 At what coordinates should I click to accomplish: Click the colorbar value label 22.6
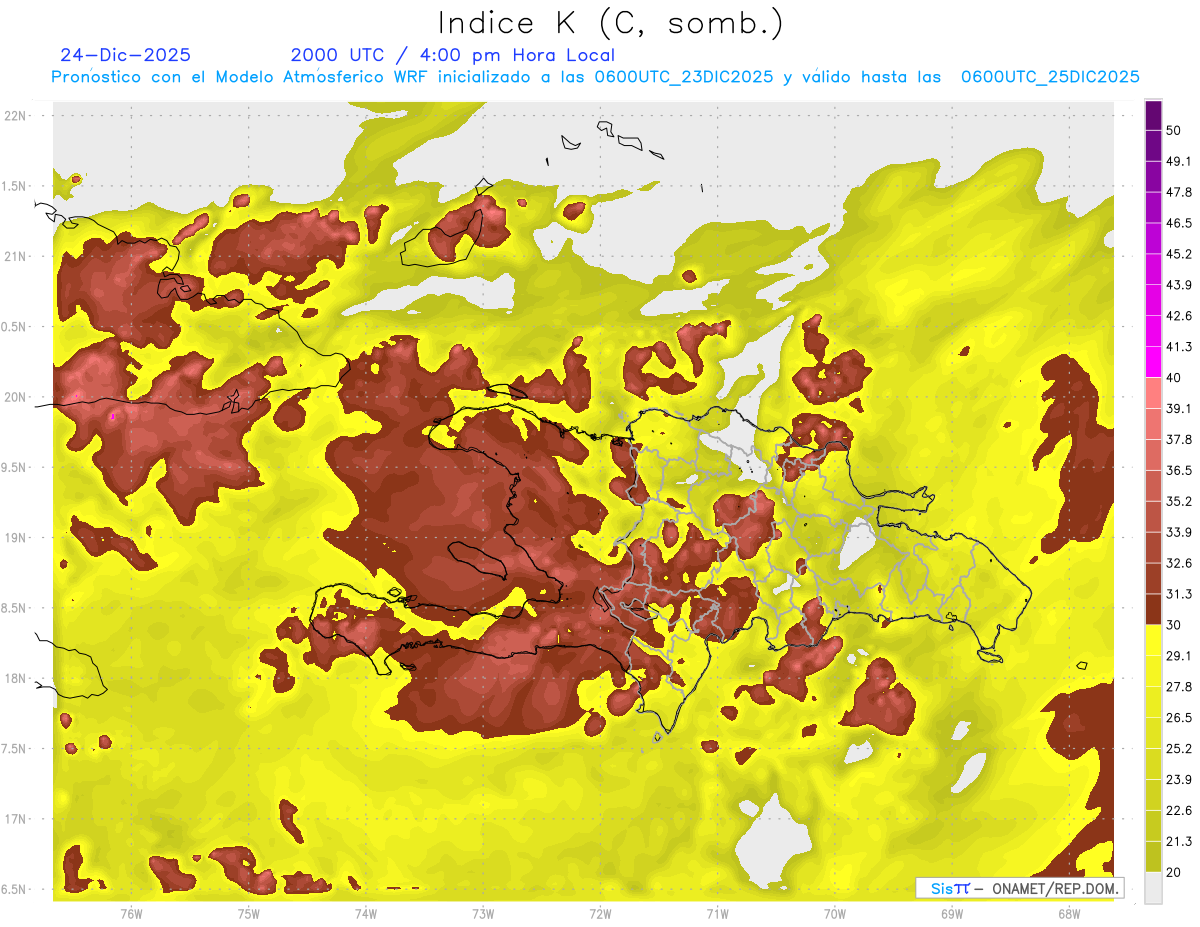tap(1179, 811)
